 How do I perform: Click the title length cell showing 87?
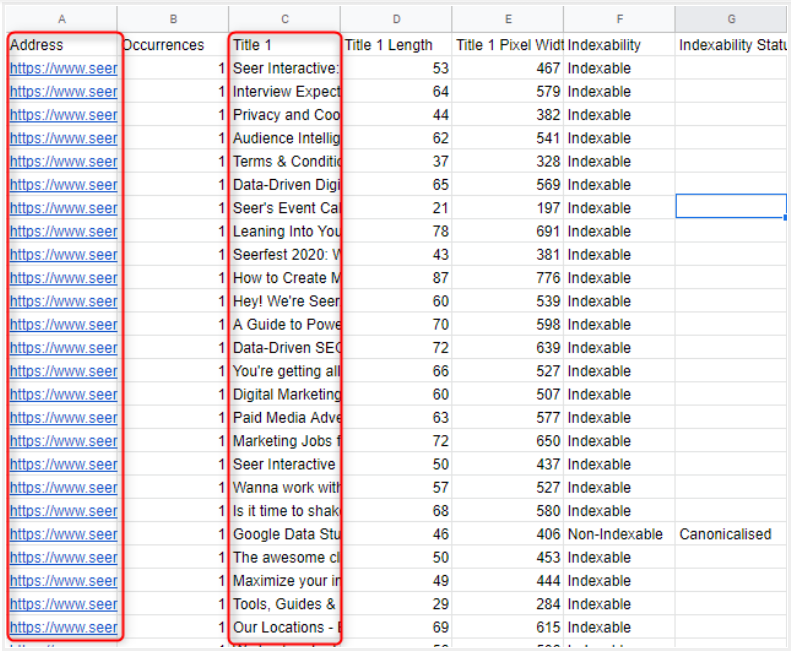click(x=396, y=278)
